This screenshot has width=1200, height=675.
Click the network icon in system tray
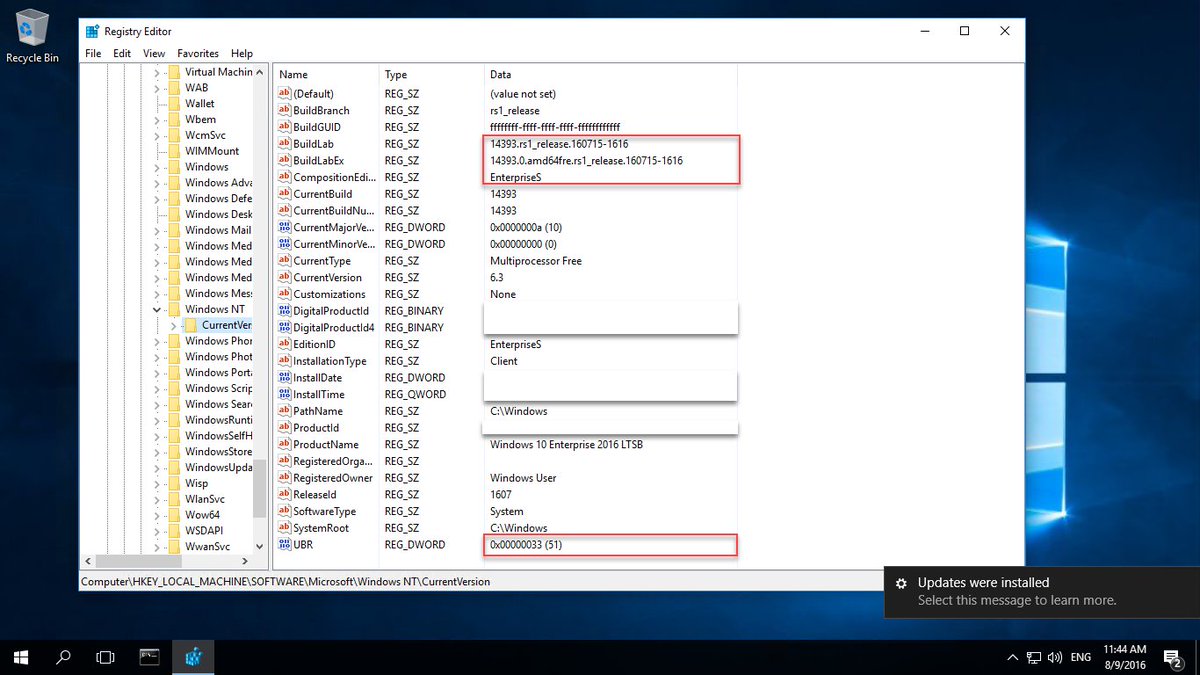pos(1033,657)
